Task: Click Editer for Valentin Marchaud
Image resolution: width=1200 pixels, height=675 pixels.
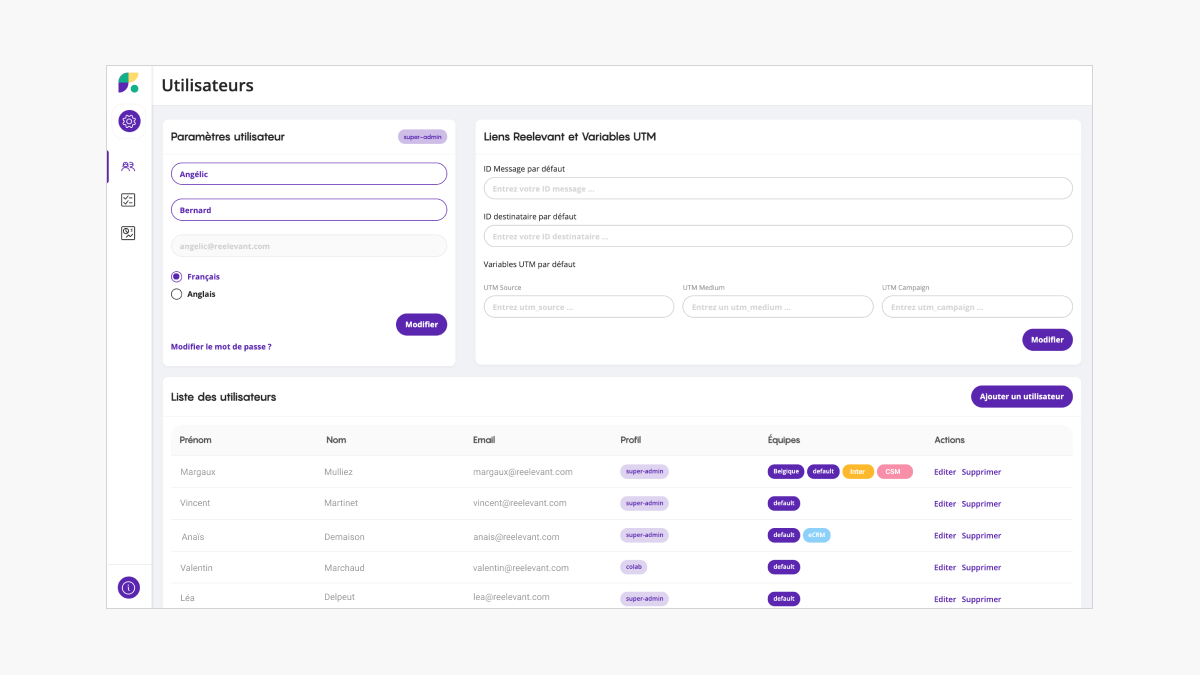Action: tap(945, 568)
